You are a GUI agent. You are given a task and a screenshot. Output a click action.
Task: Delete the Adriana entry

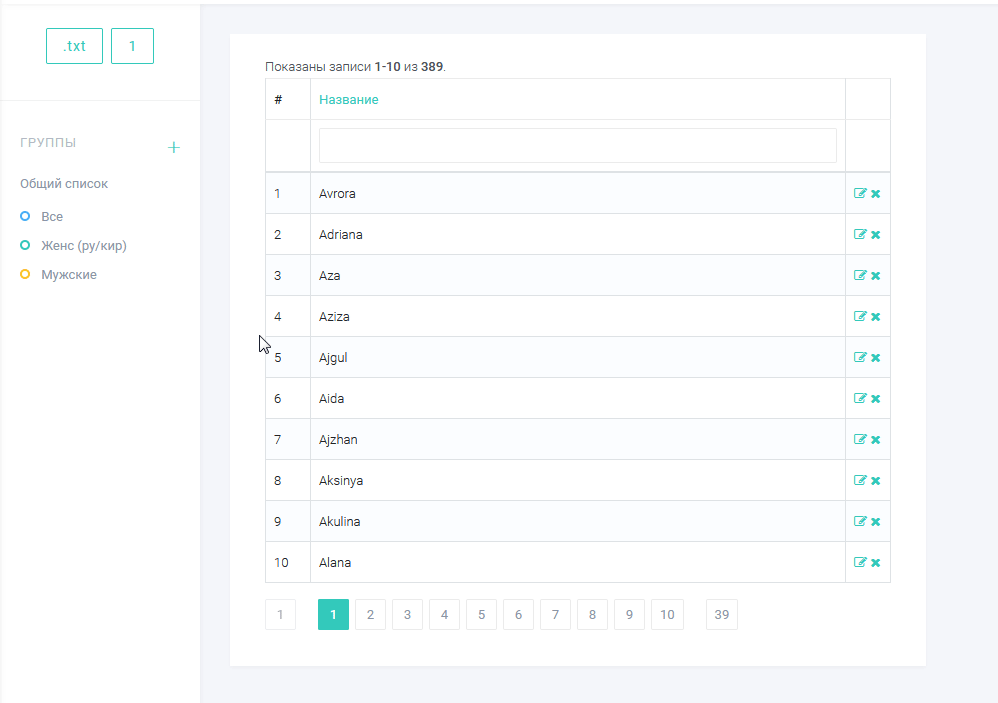coord(876,235)
